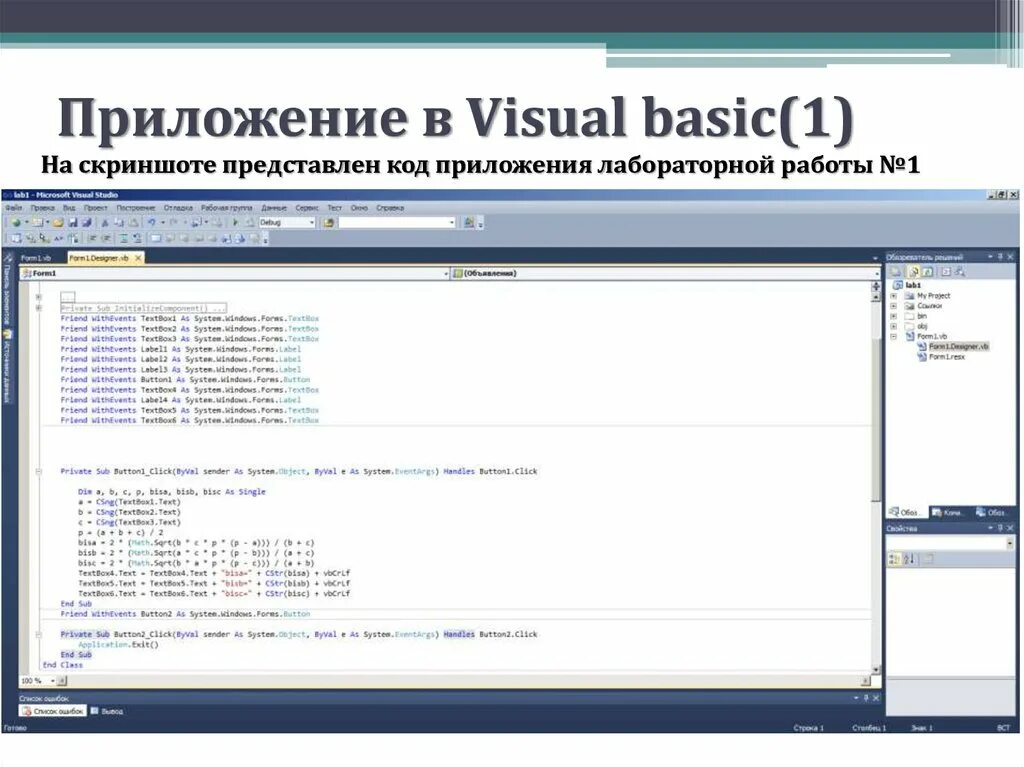
Task: Toggle auto-hide pin on Свойства panel
Action: click(x=1000, y=528)
